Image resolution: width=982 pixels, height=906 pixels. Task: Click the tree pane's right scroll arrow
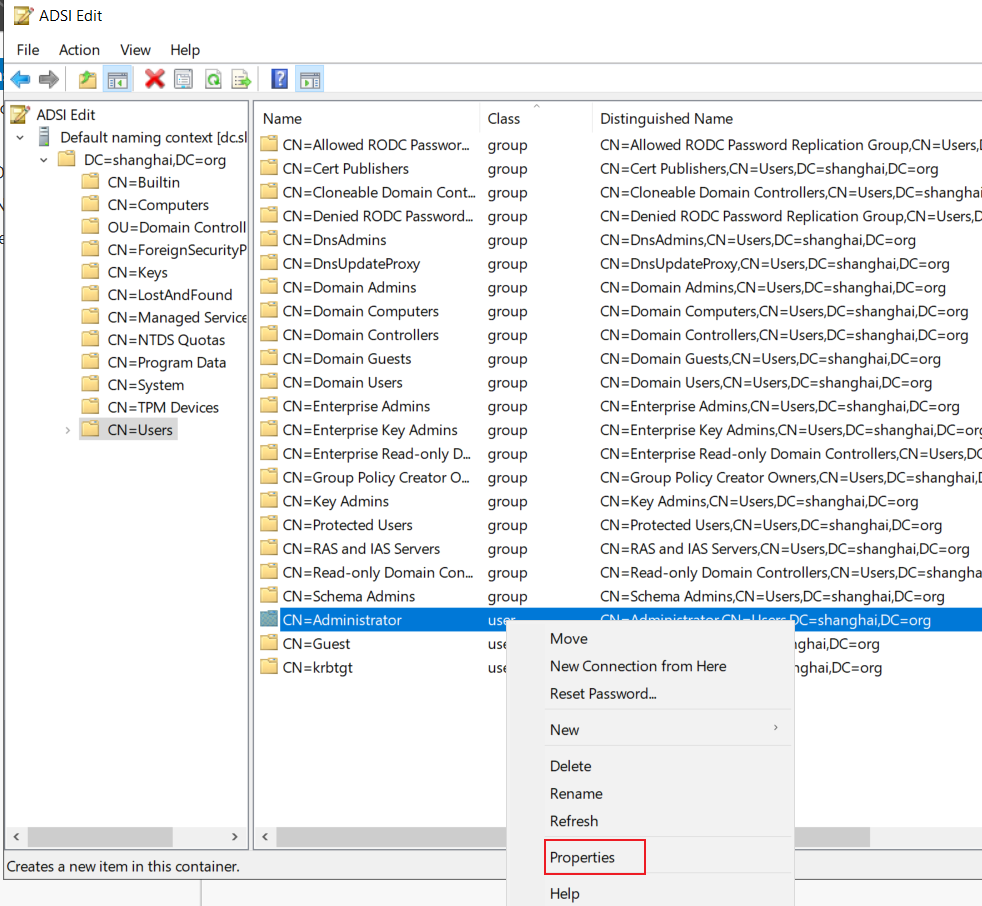coord(235,837)
